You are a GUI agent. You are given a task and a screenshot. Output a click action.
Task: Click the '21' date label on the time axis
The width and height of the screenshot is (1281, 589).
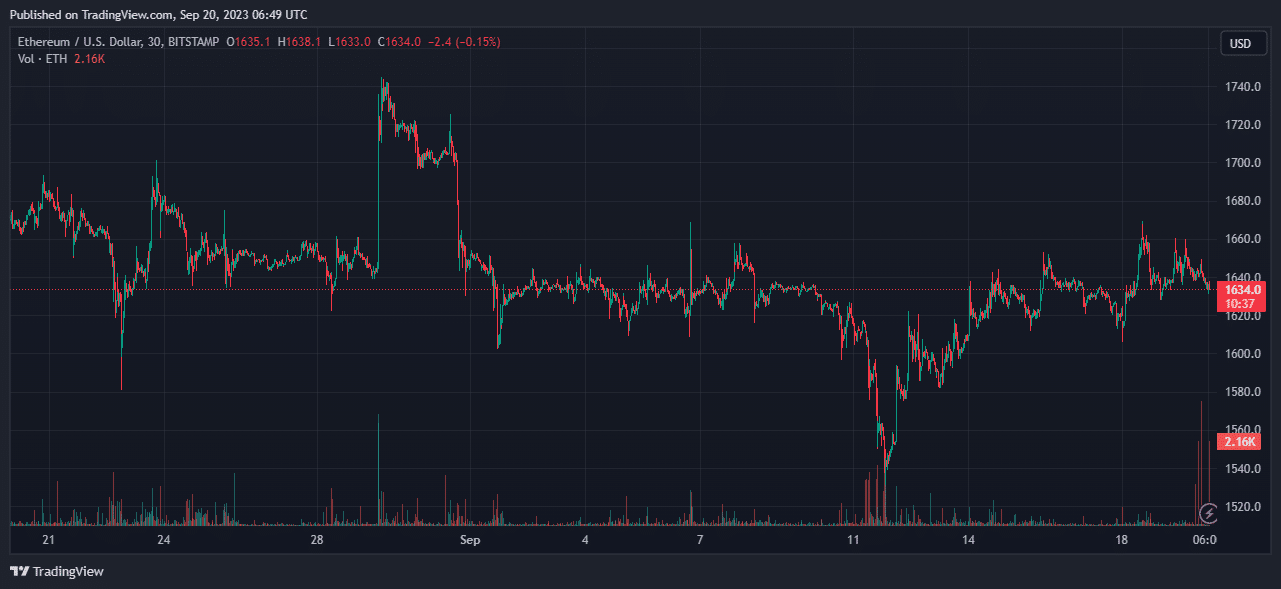(x=49, y=540)
